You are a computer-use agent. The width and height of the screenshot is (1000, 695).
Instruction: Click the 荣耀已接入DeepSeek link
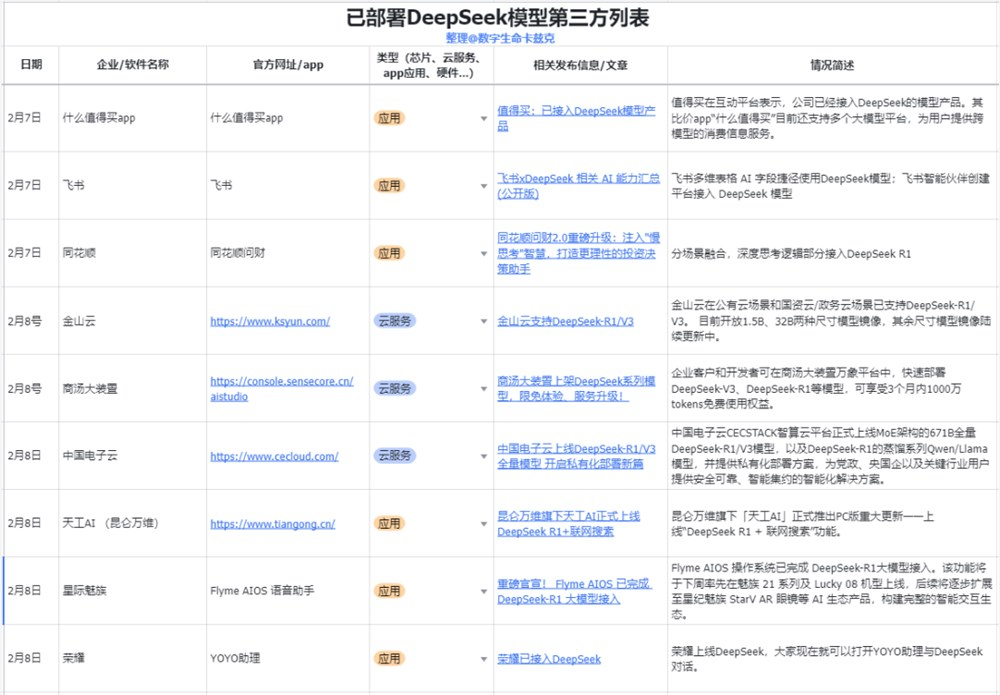tap(551, 658)
